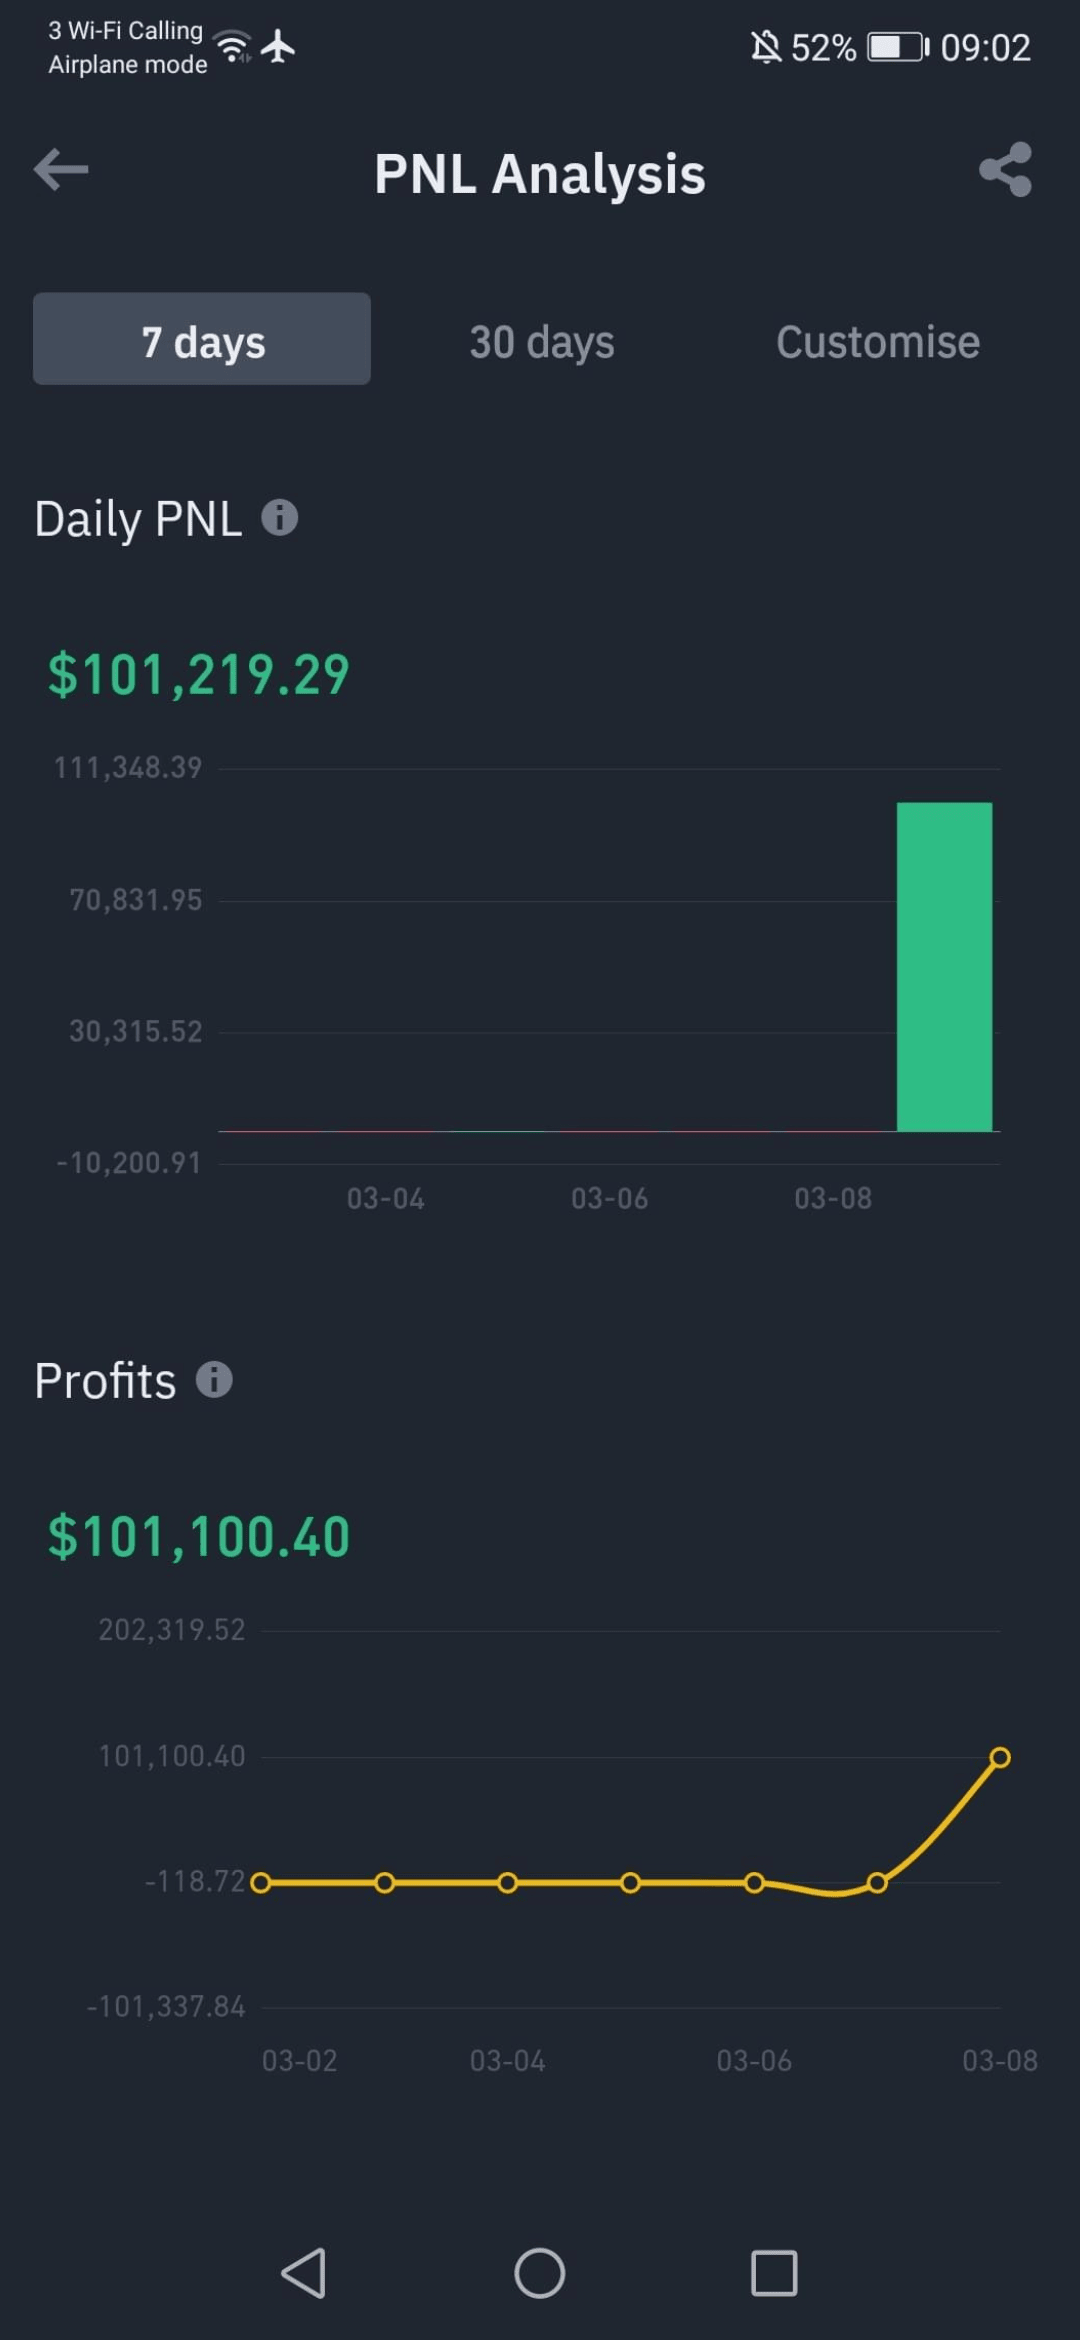Tap first profit point on 03-02
The width and height of the screenshot is (1080, 2340).
point(261,1883)
